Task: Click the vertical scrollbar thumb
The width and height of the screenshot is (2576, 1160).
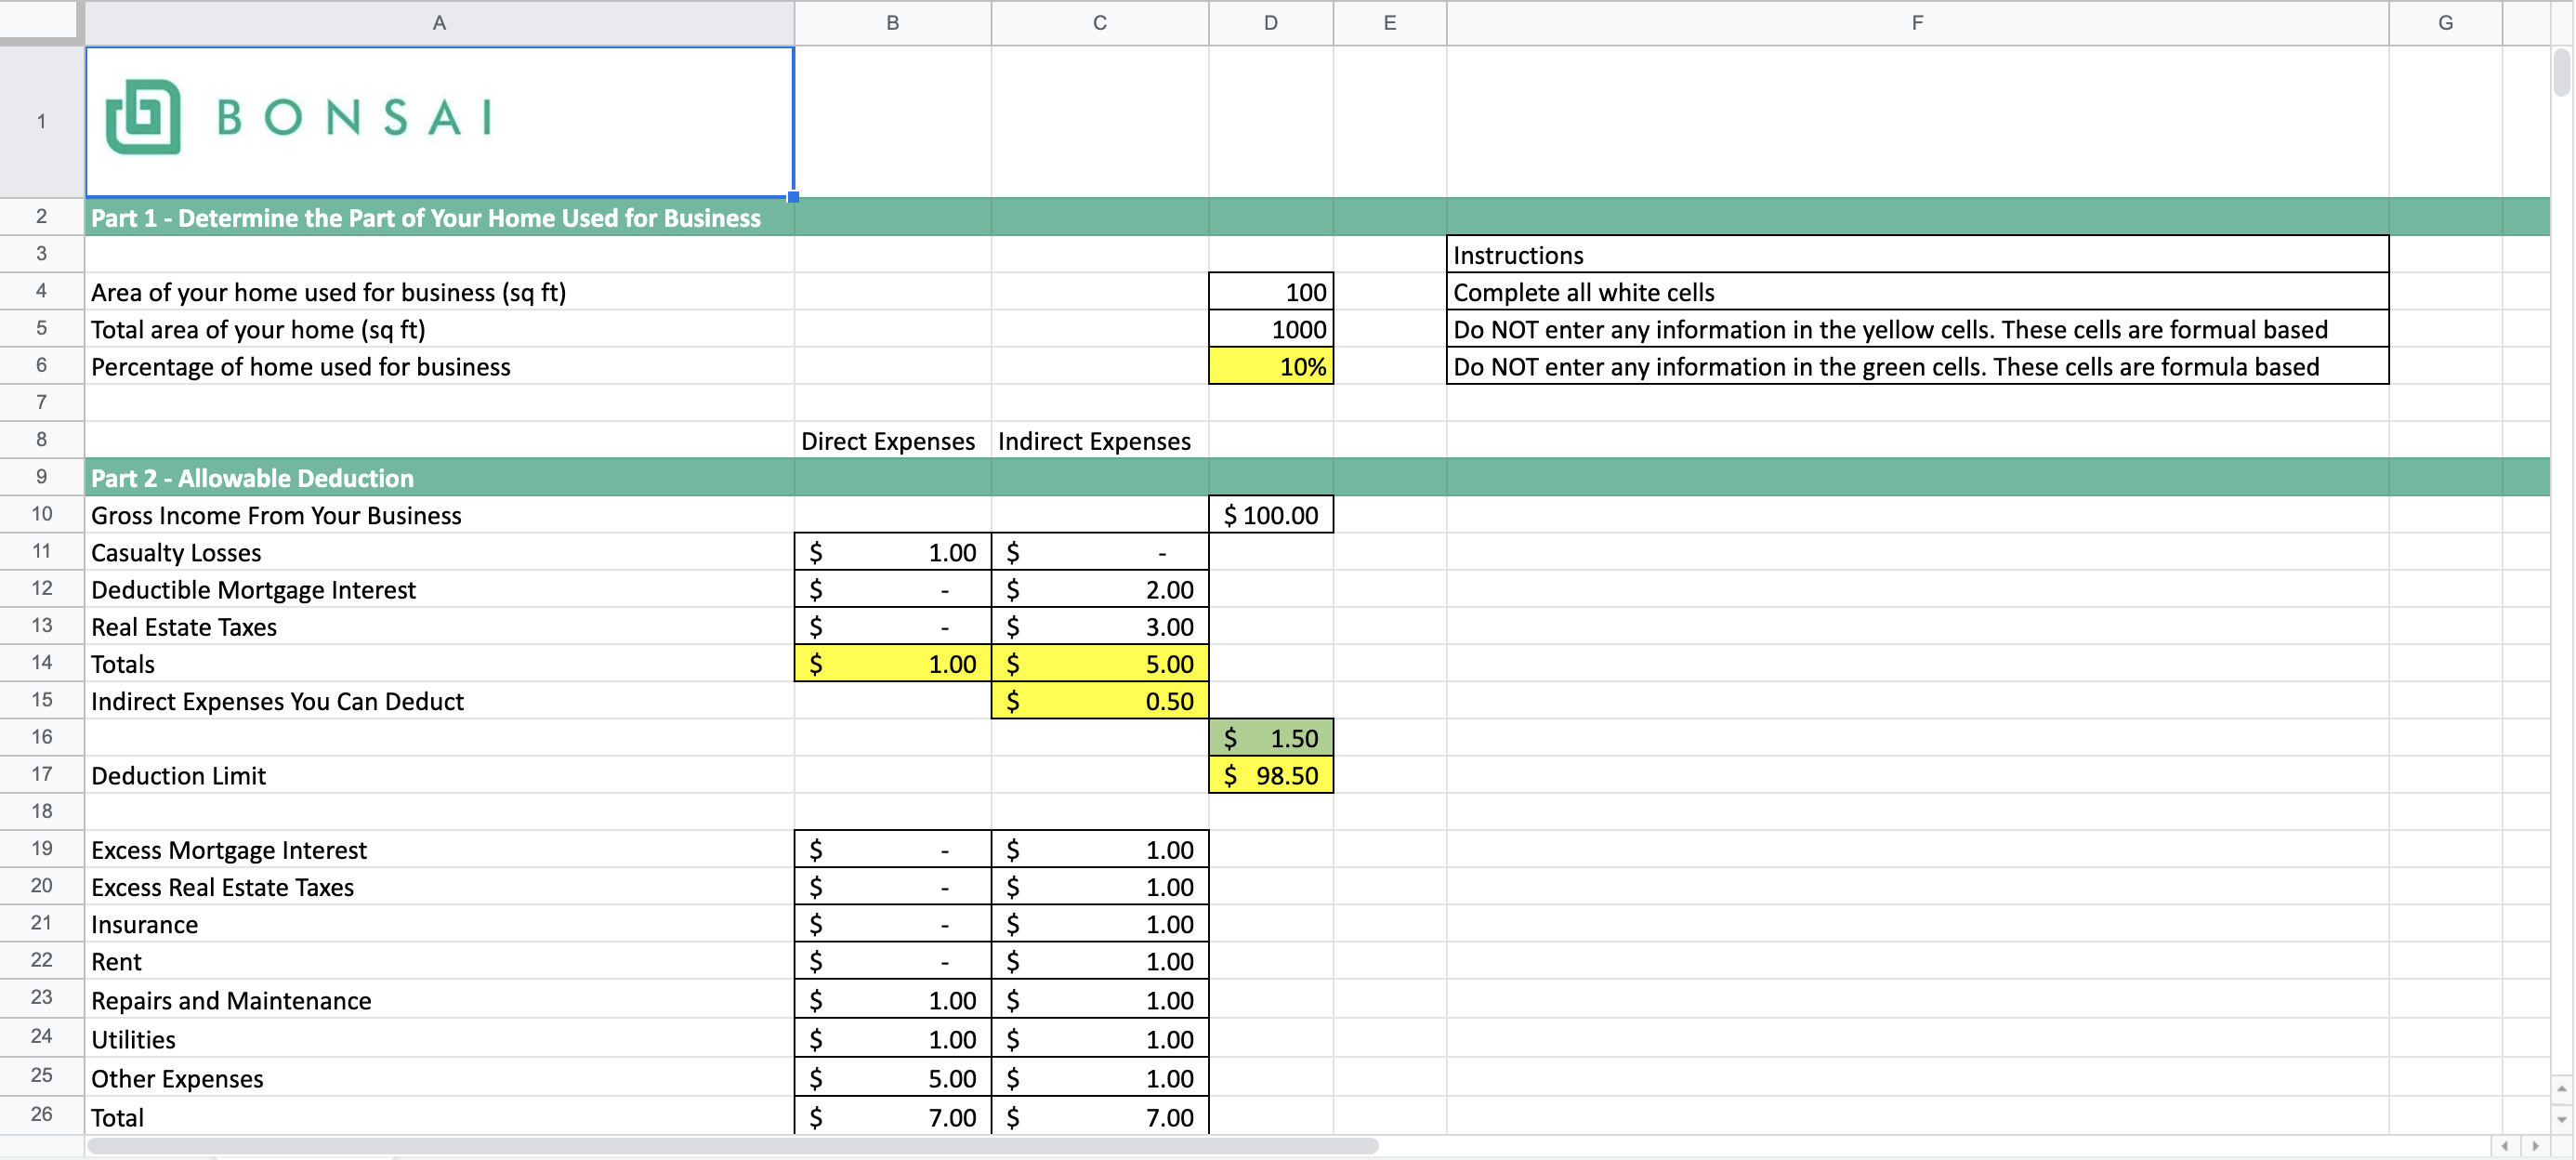Action: [x=2561, y=72]
